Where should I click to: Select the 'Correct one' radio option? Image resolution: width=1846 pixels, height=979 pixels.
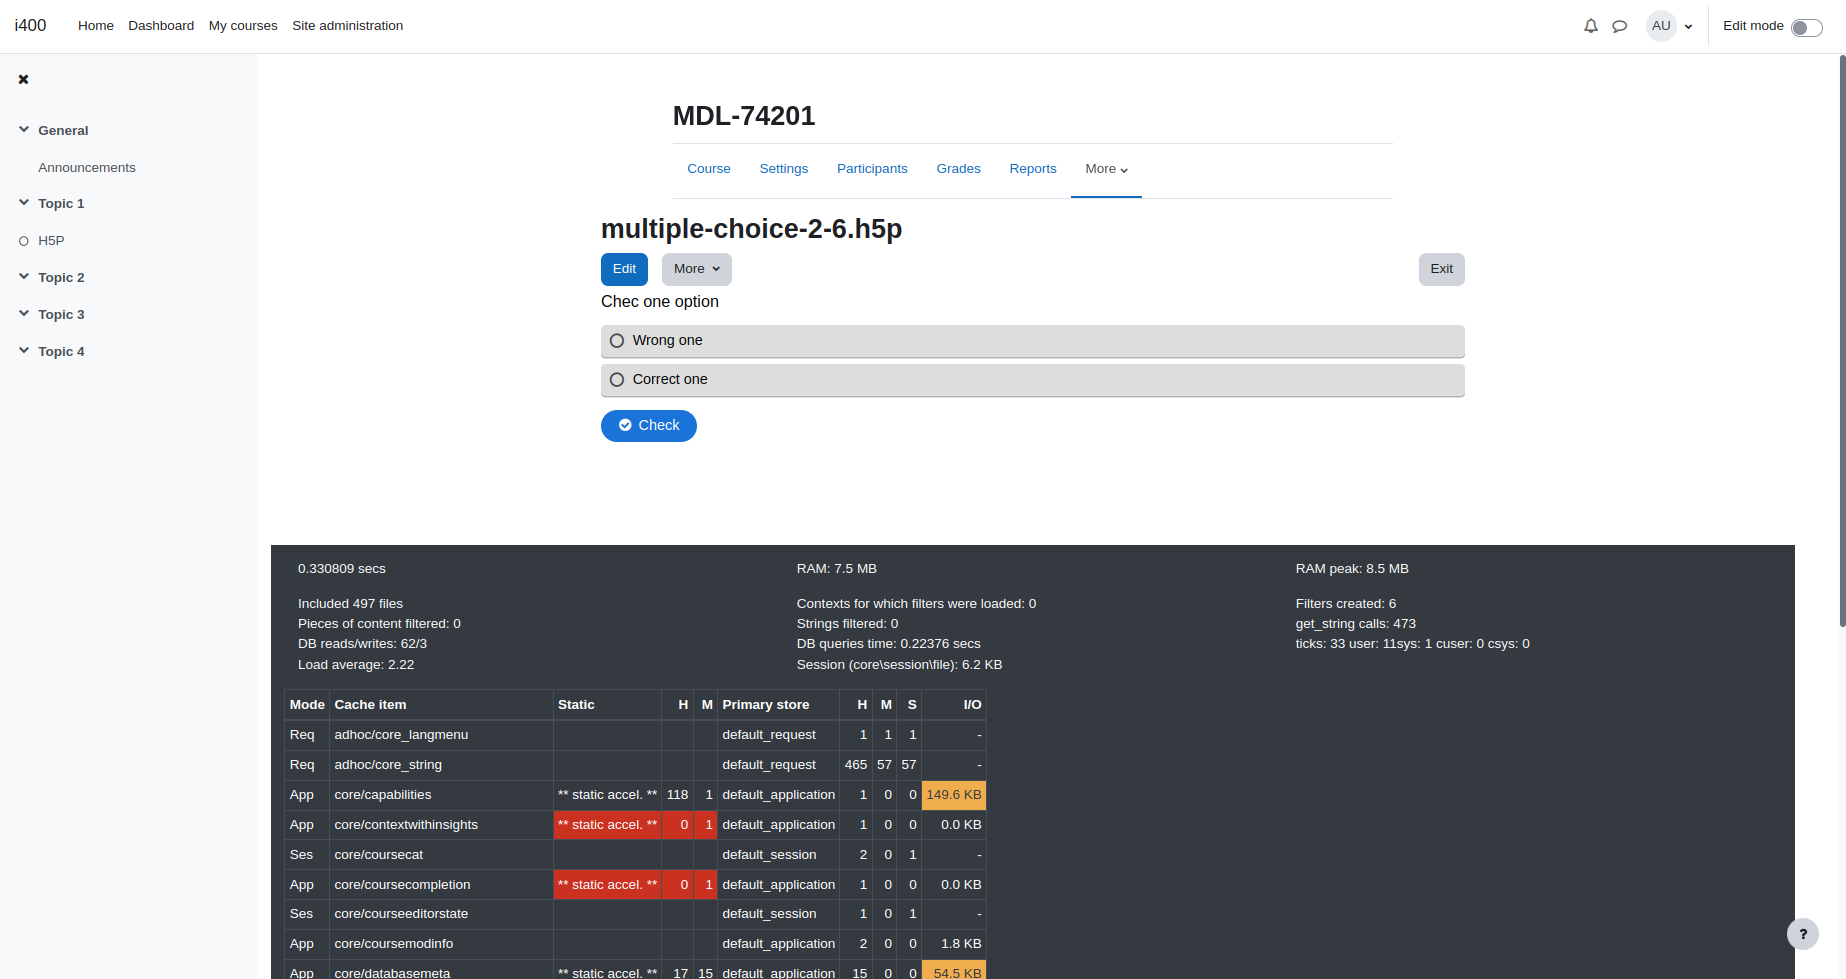pyautogui.click(x=617, y=380)
